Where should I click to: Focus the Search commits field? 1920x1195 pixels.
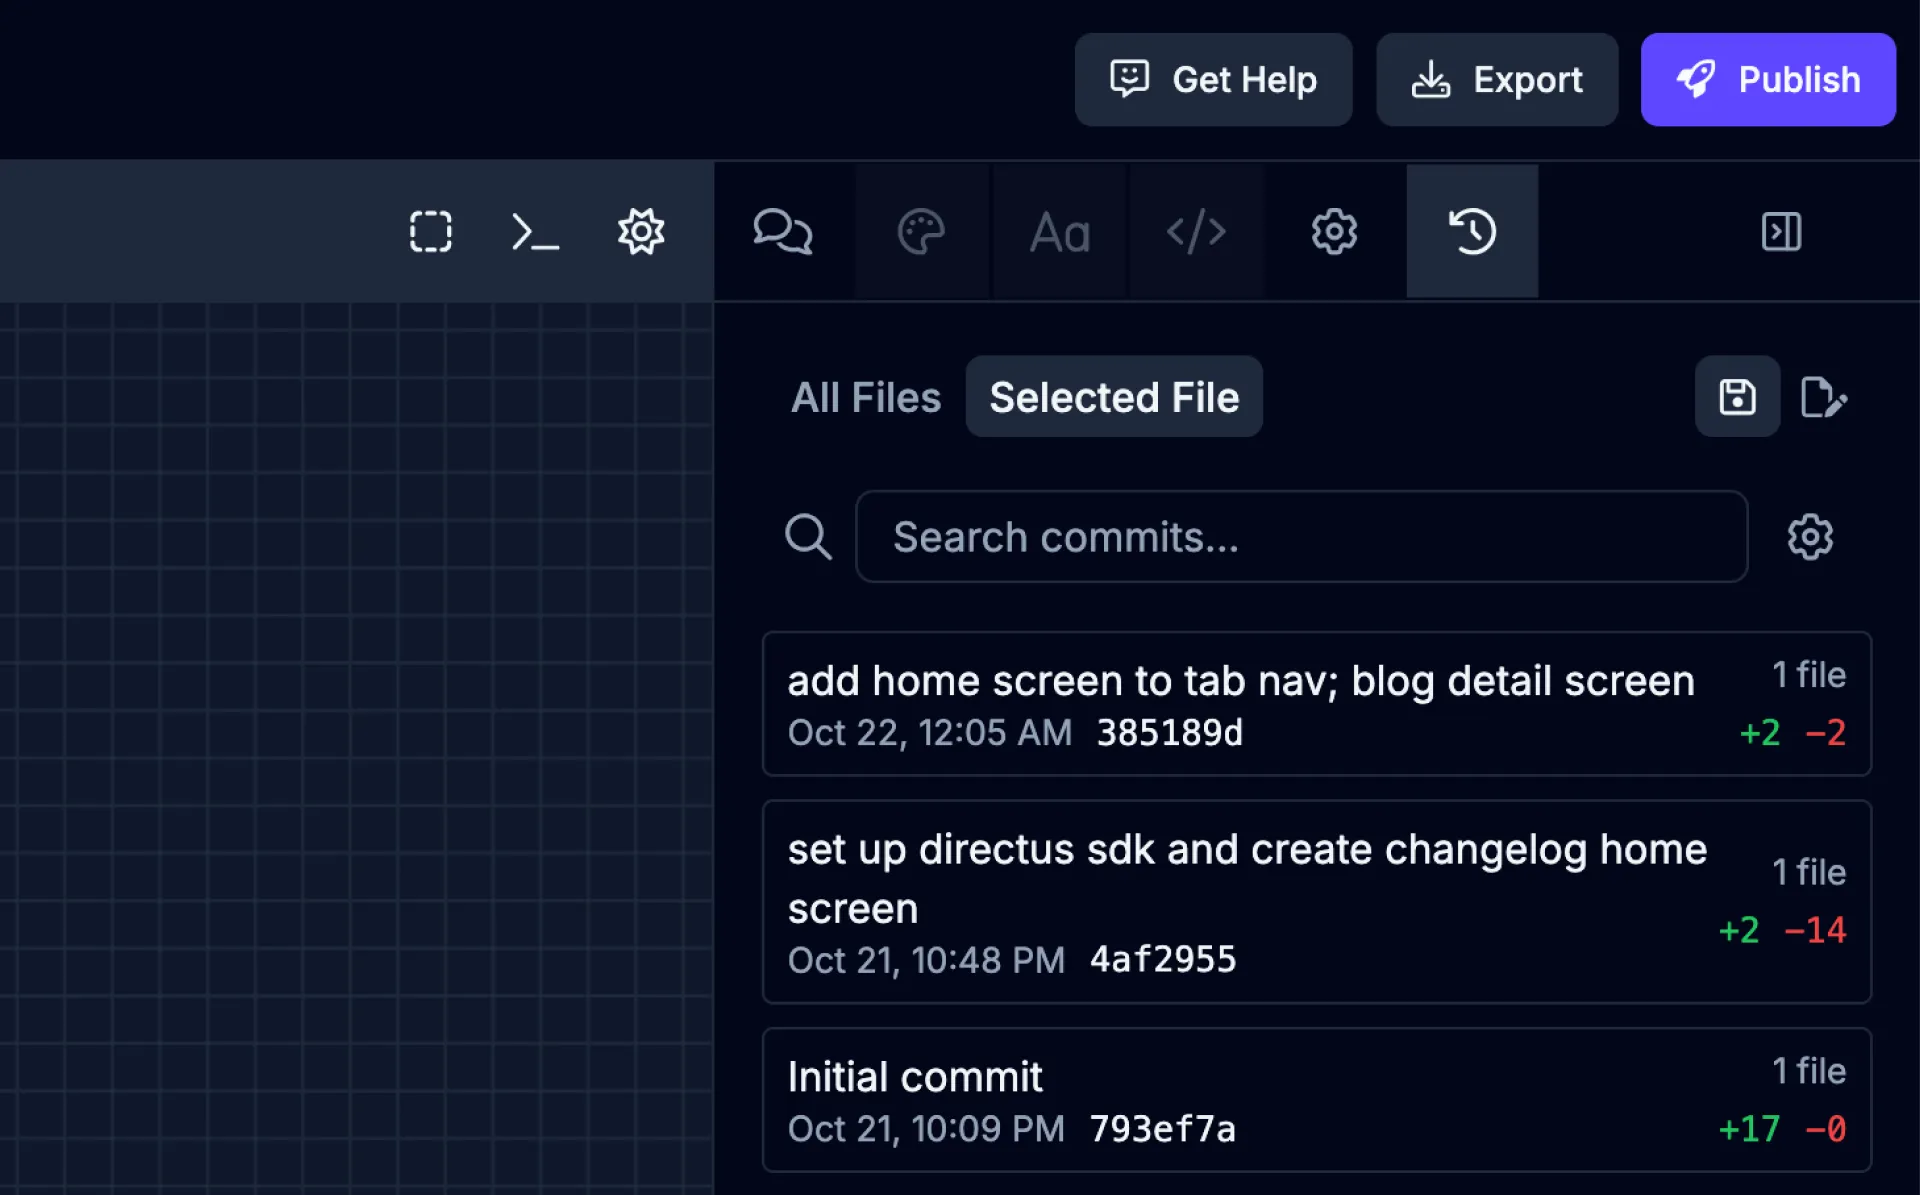pyautogui.click(x=1300, y=537)
